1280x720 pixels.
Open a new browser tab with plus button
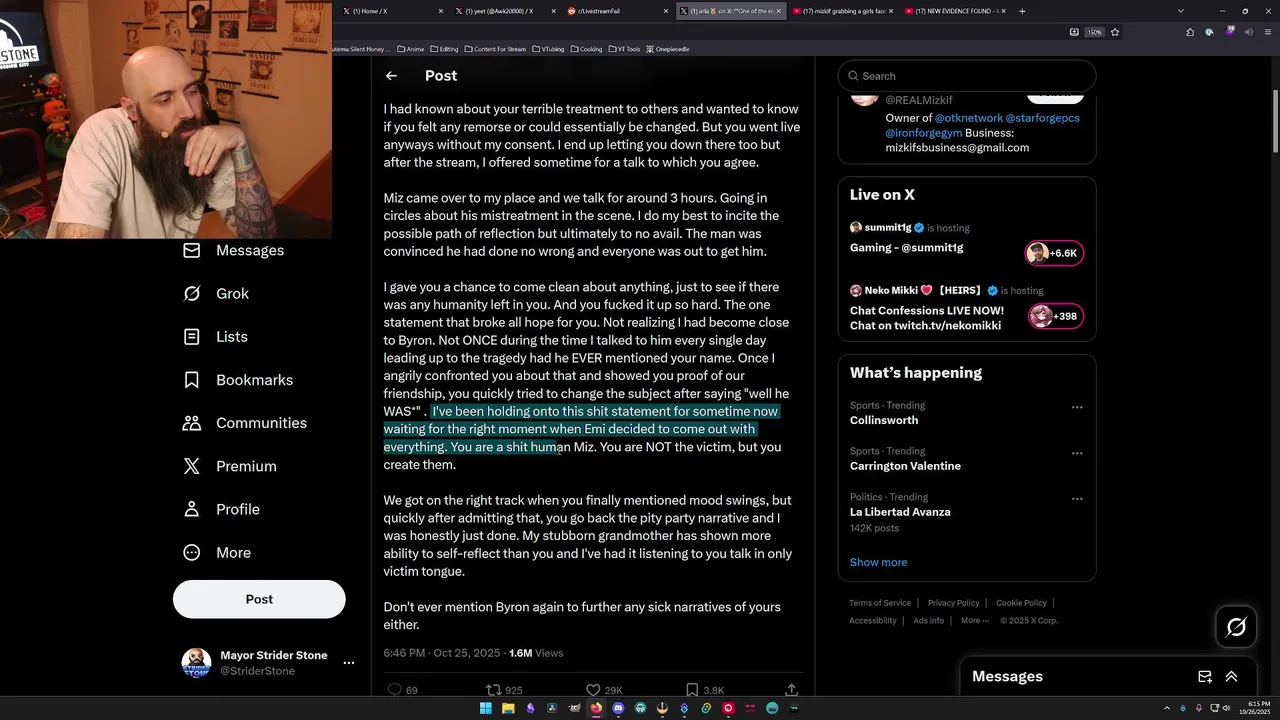(1022, 11)
